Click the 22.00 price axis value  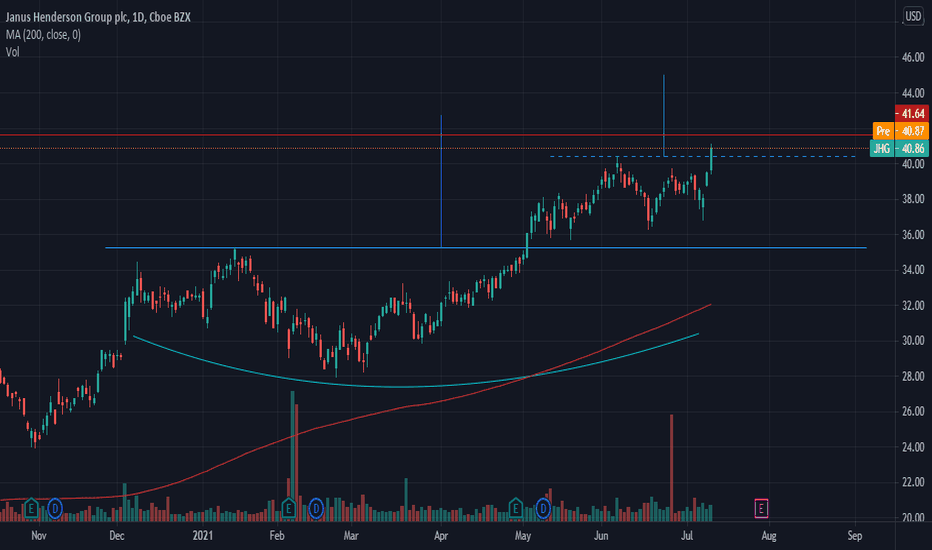click(913, 482)
